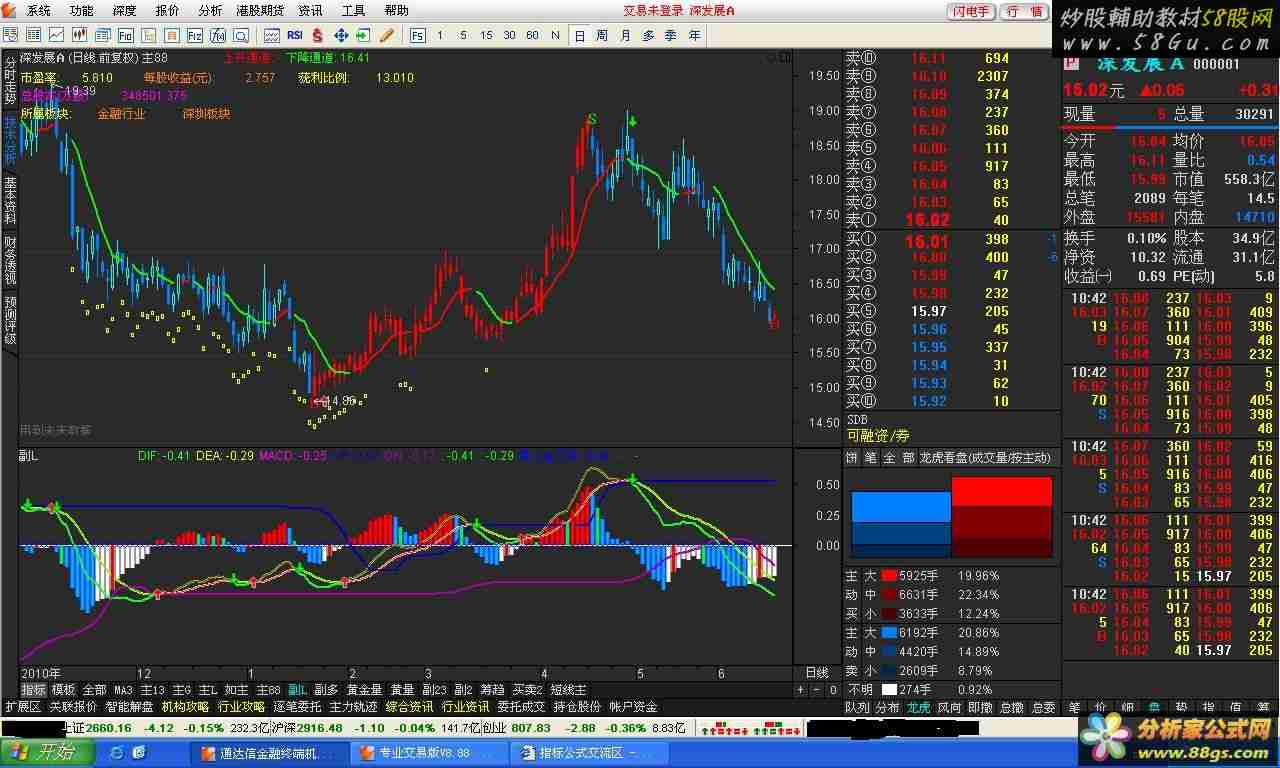Image resolution: width=1280 pixels, height=768 pixels.
Task: Switch to 15-minute period
Action: click(486, 35)
